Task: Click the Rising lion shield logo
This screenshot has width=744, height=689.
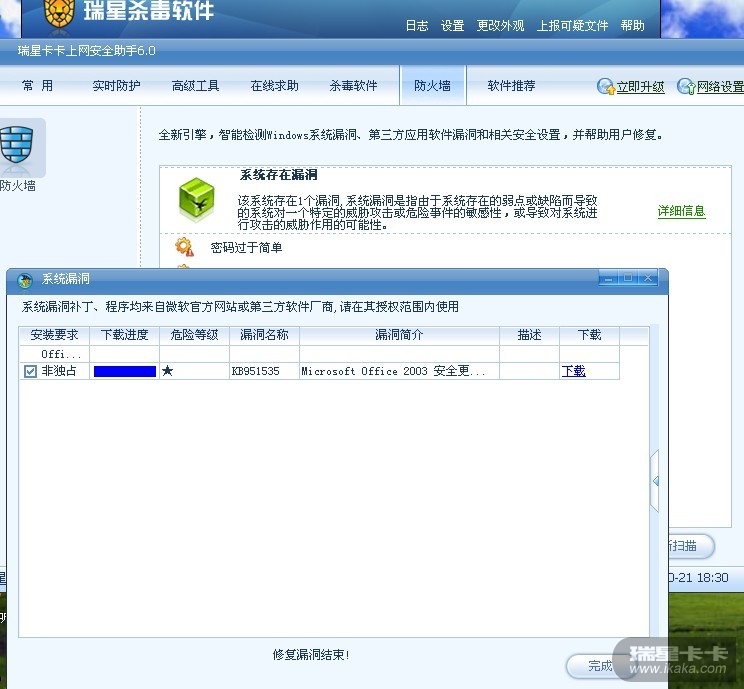Action: 59,12
